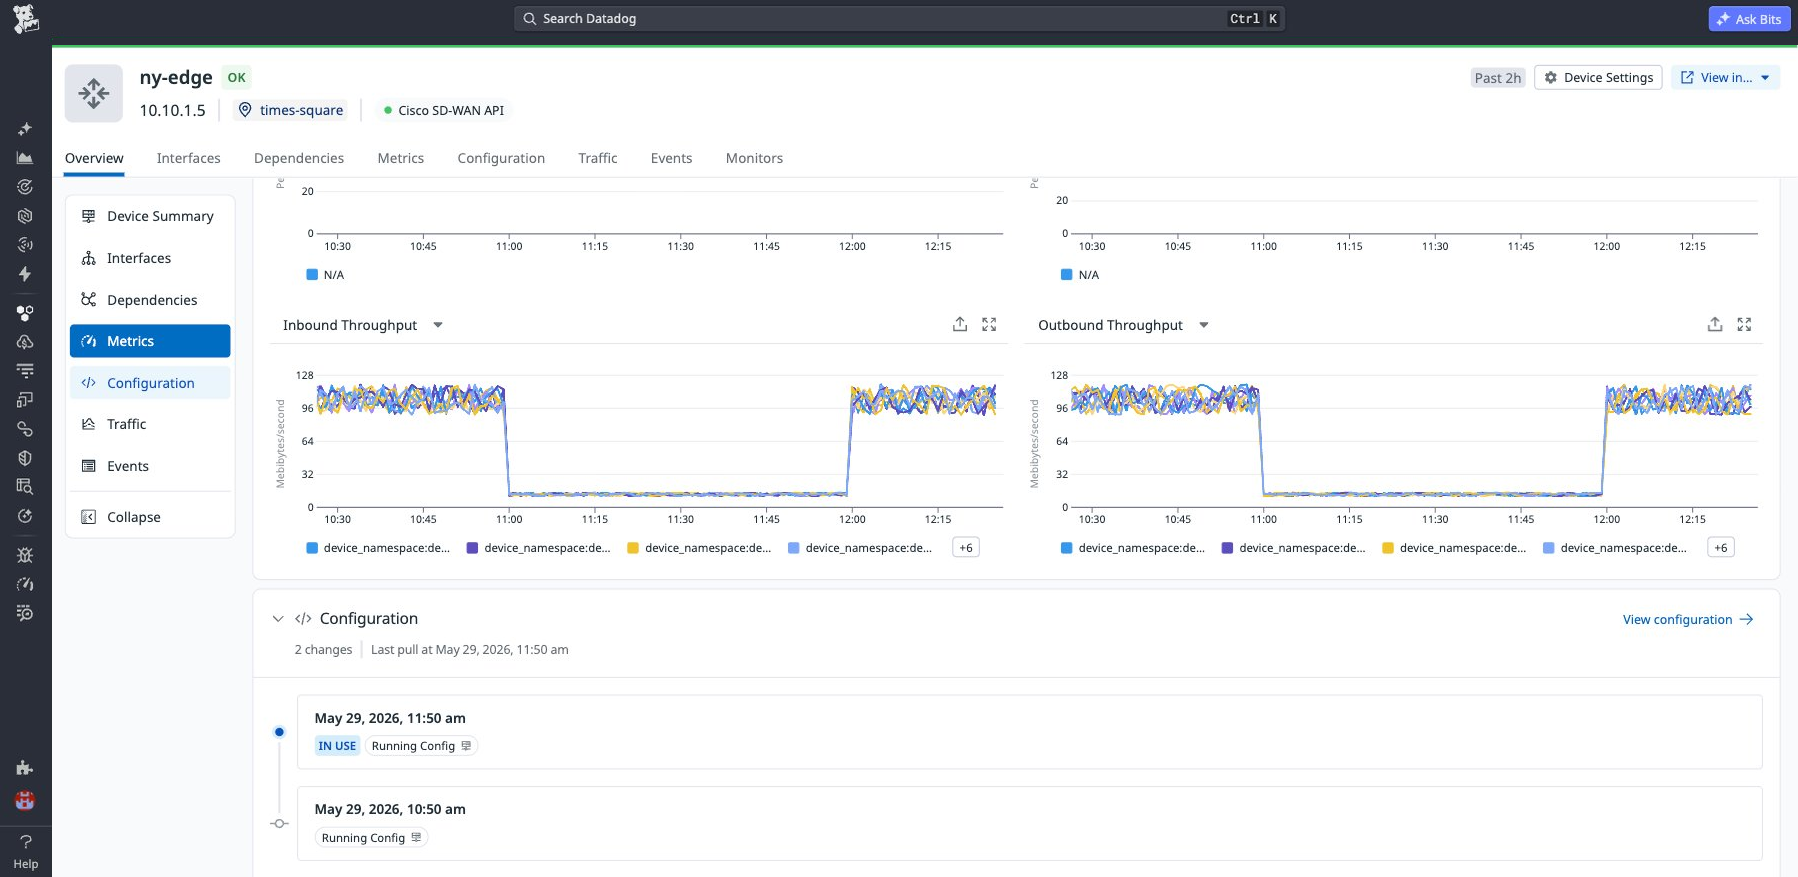Select the May 29, 11:50 am timeline marker
The image size is (1798, 877).
point(279,732)
